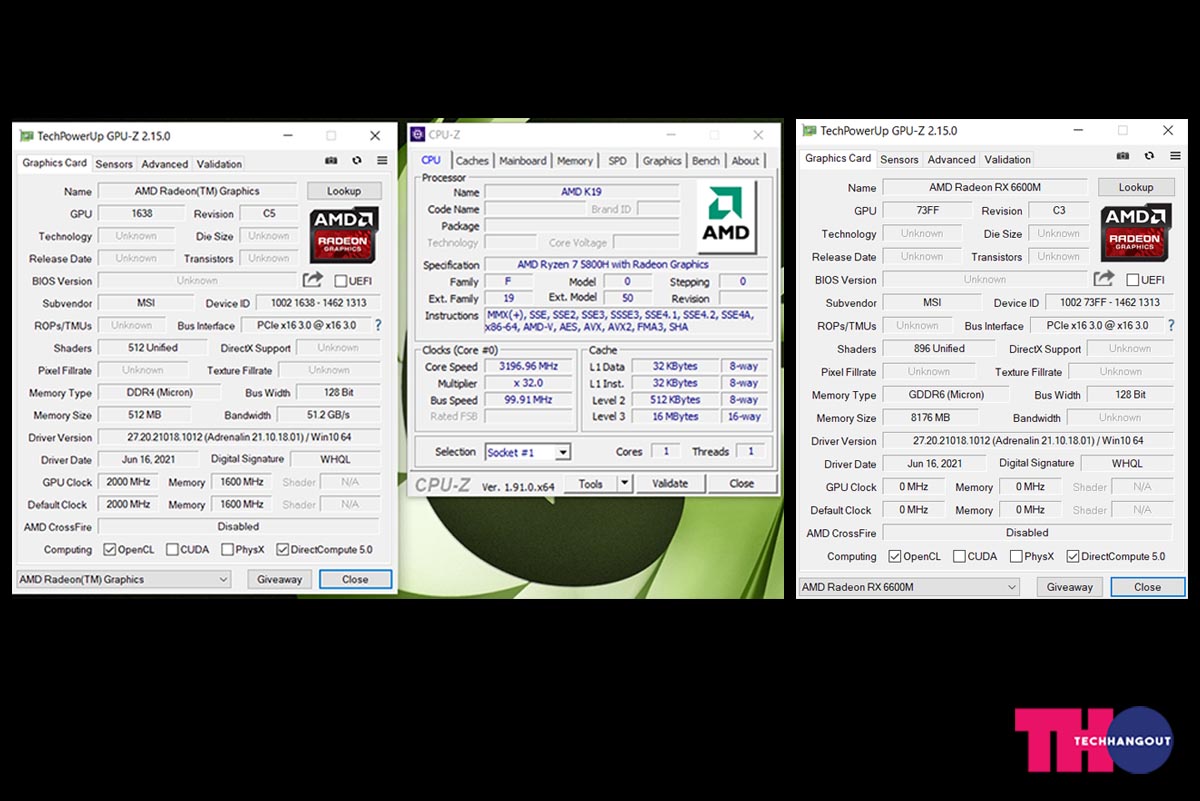Open SPD tab in CPU-Z
1200x801 pixels.
[x=618, y=160]
